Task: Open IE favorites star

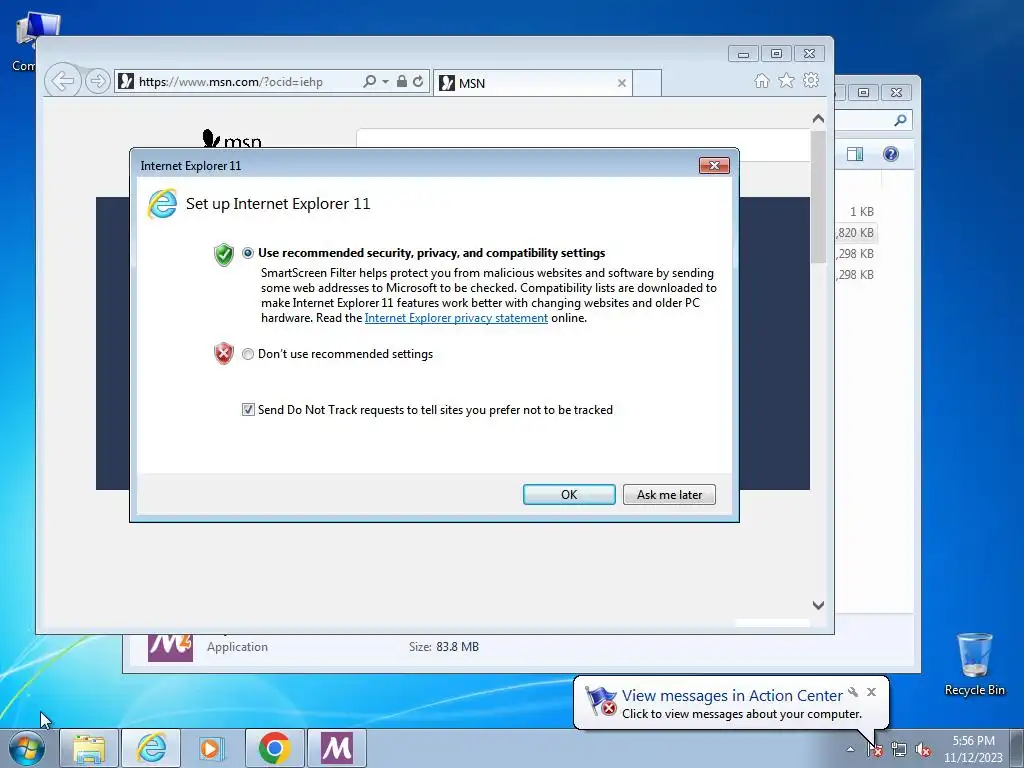Action: tap(786, 80)
